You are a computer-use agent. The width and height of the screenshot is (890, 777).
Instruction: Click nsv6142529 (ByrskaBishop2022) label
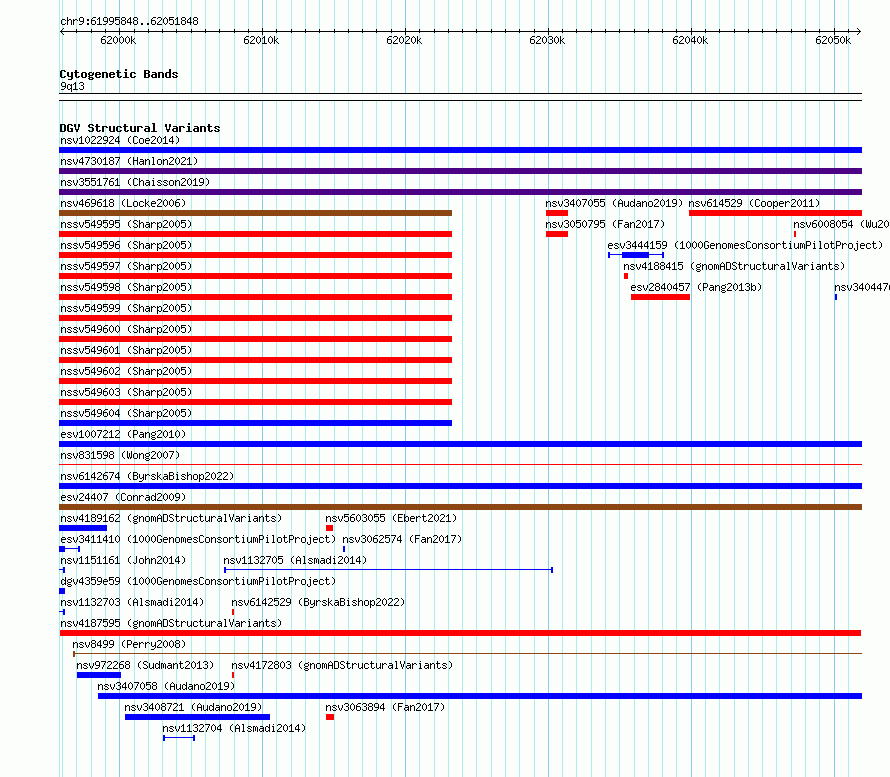click(x=318, y=602)
